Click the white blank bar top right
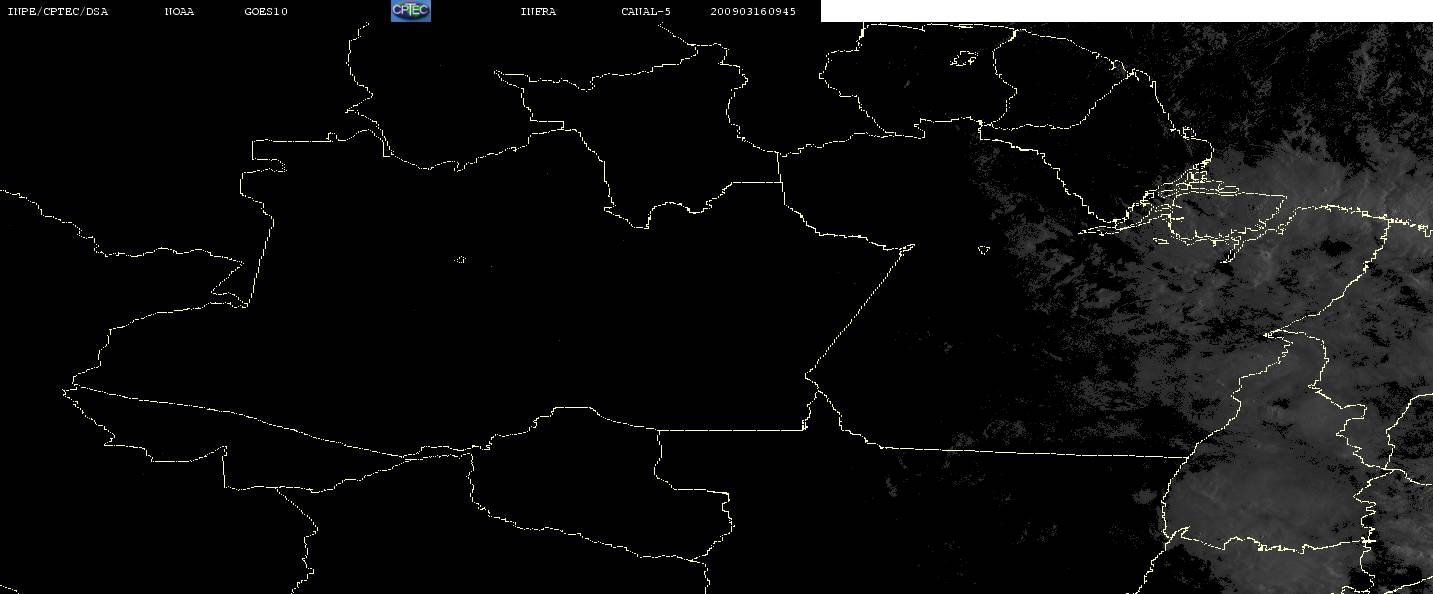Viewport: 1433px width, 594px height. coord(1127,11)
